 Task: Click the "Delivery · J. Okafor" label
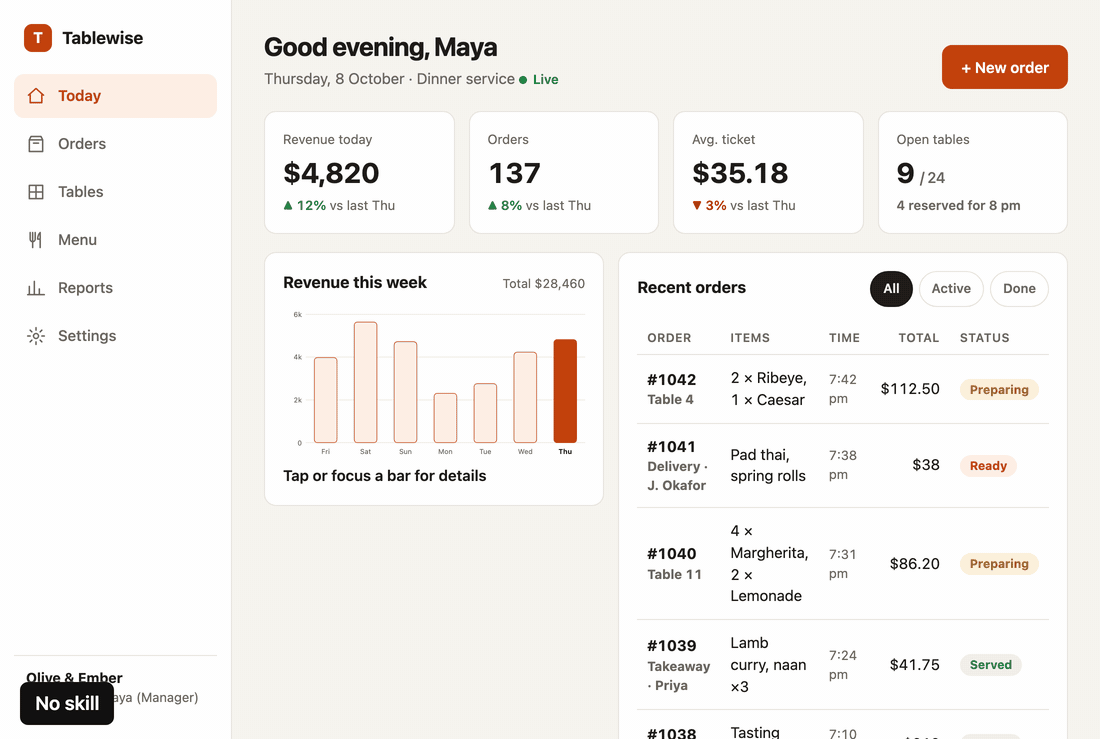point(677,476)
